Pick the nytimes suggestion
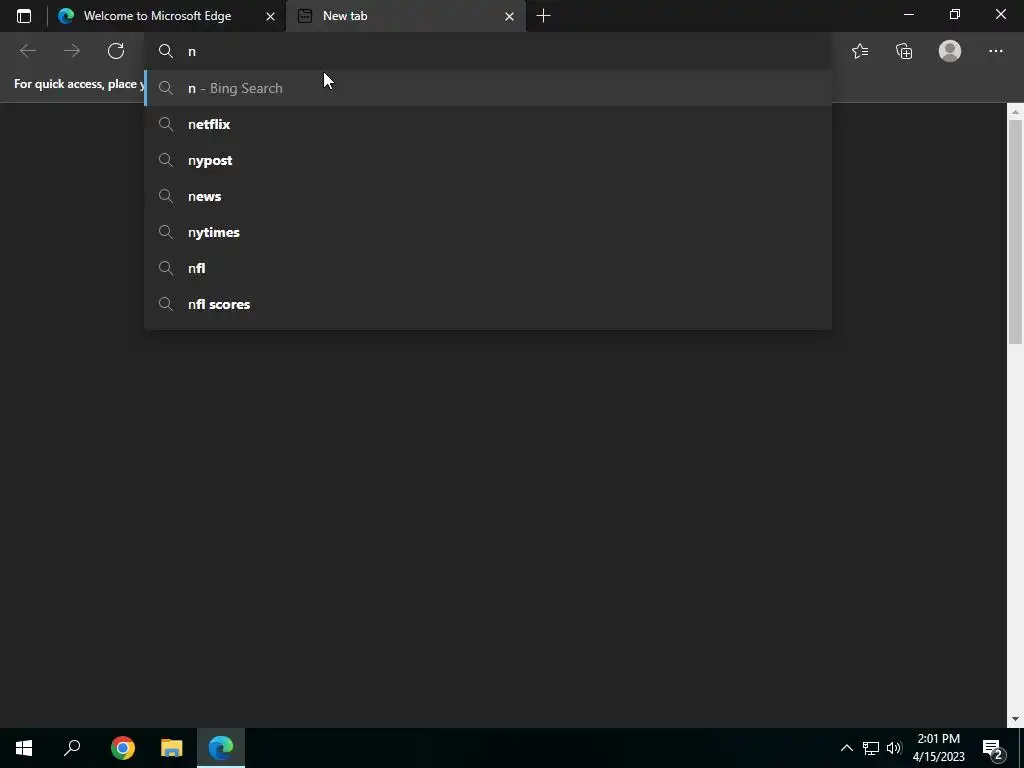The height and width of the screenshot is (768, 1024). coord(488,232)
